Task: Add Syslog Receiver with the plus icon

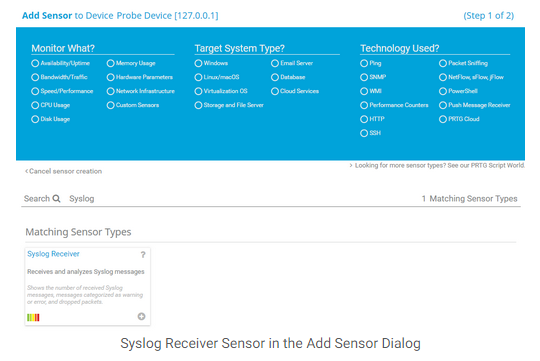Action: (142, 316)
